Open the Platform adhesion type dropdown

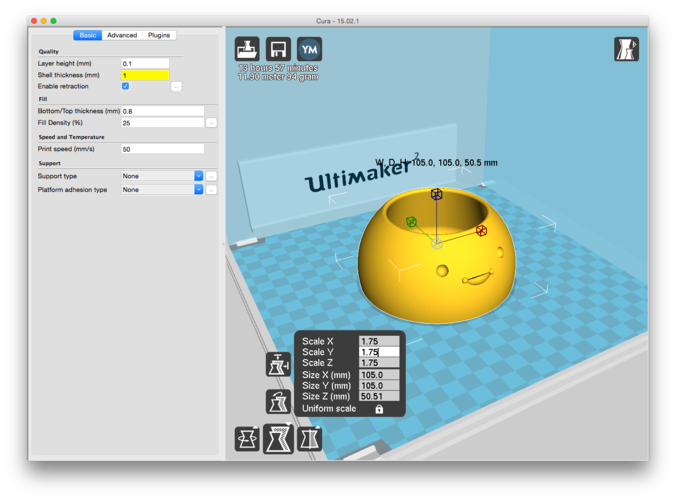tap(162, 189)
